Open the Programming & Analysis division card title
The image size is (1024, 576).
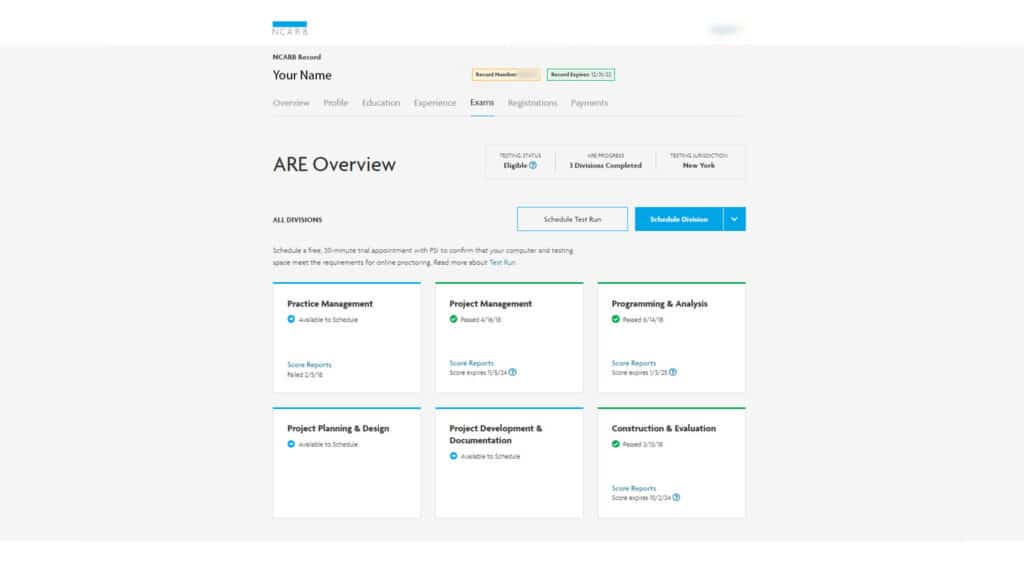[x=660, y=304]
